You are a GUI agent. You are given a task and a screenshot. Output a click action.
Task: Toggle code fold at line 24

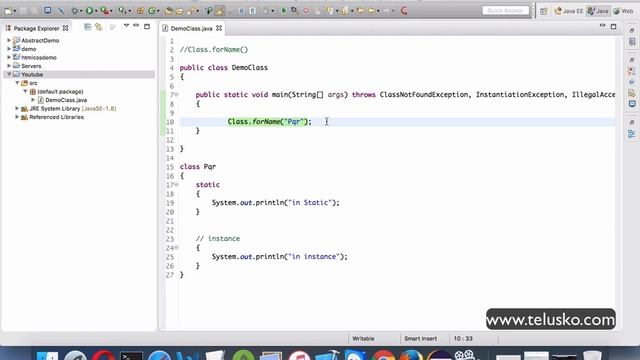click(x=176, y=247)
